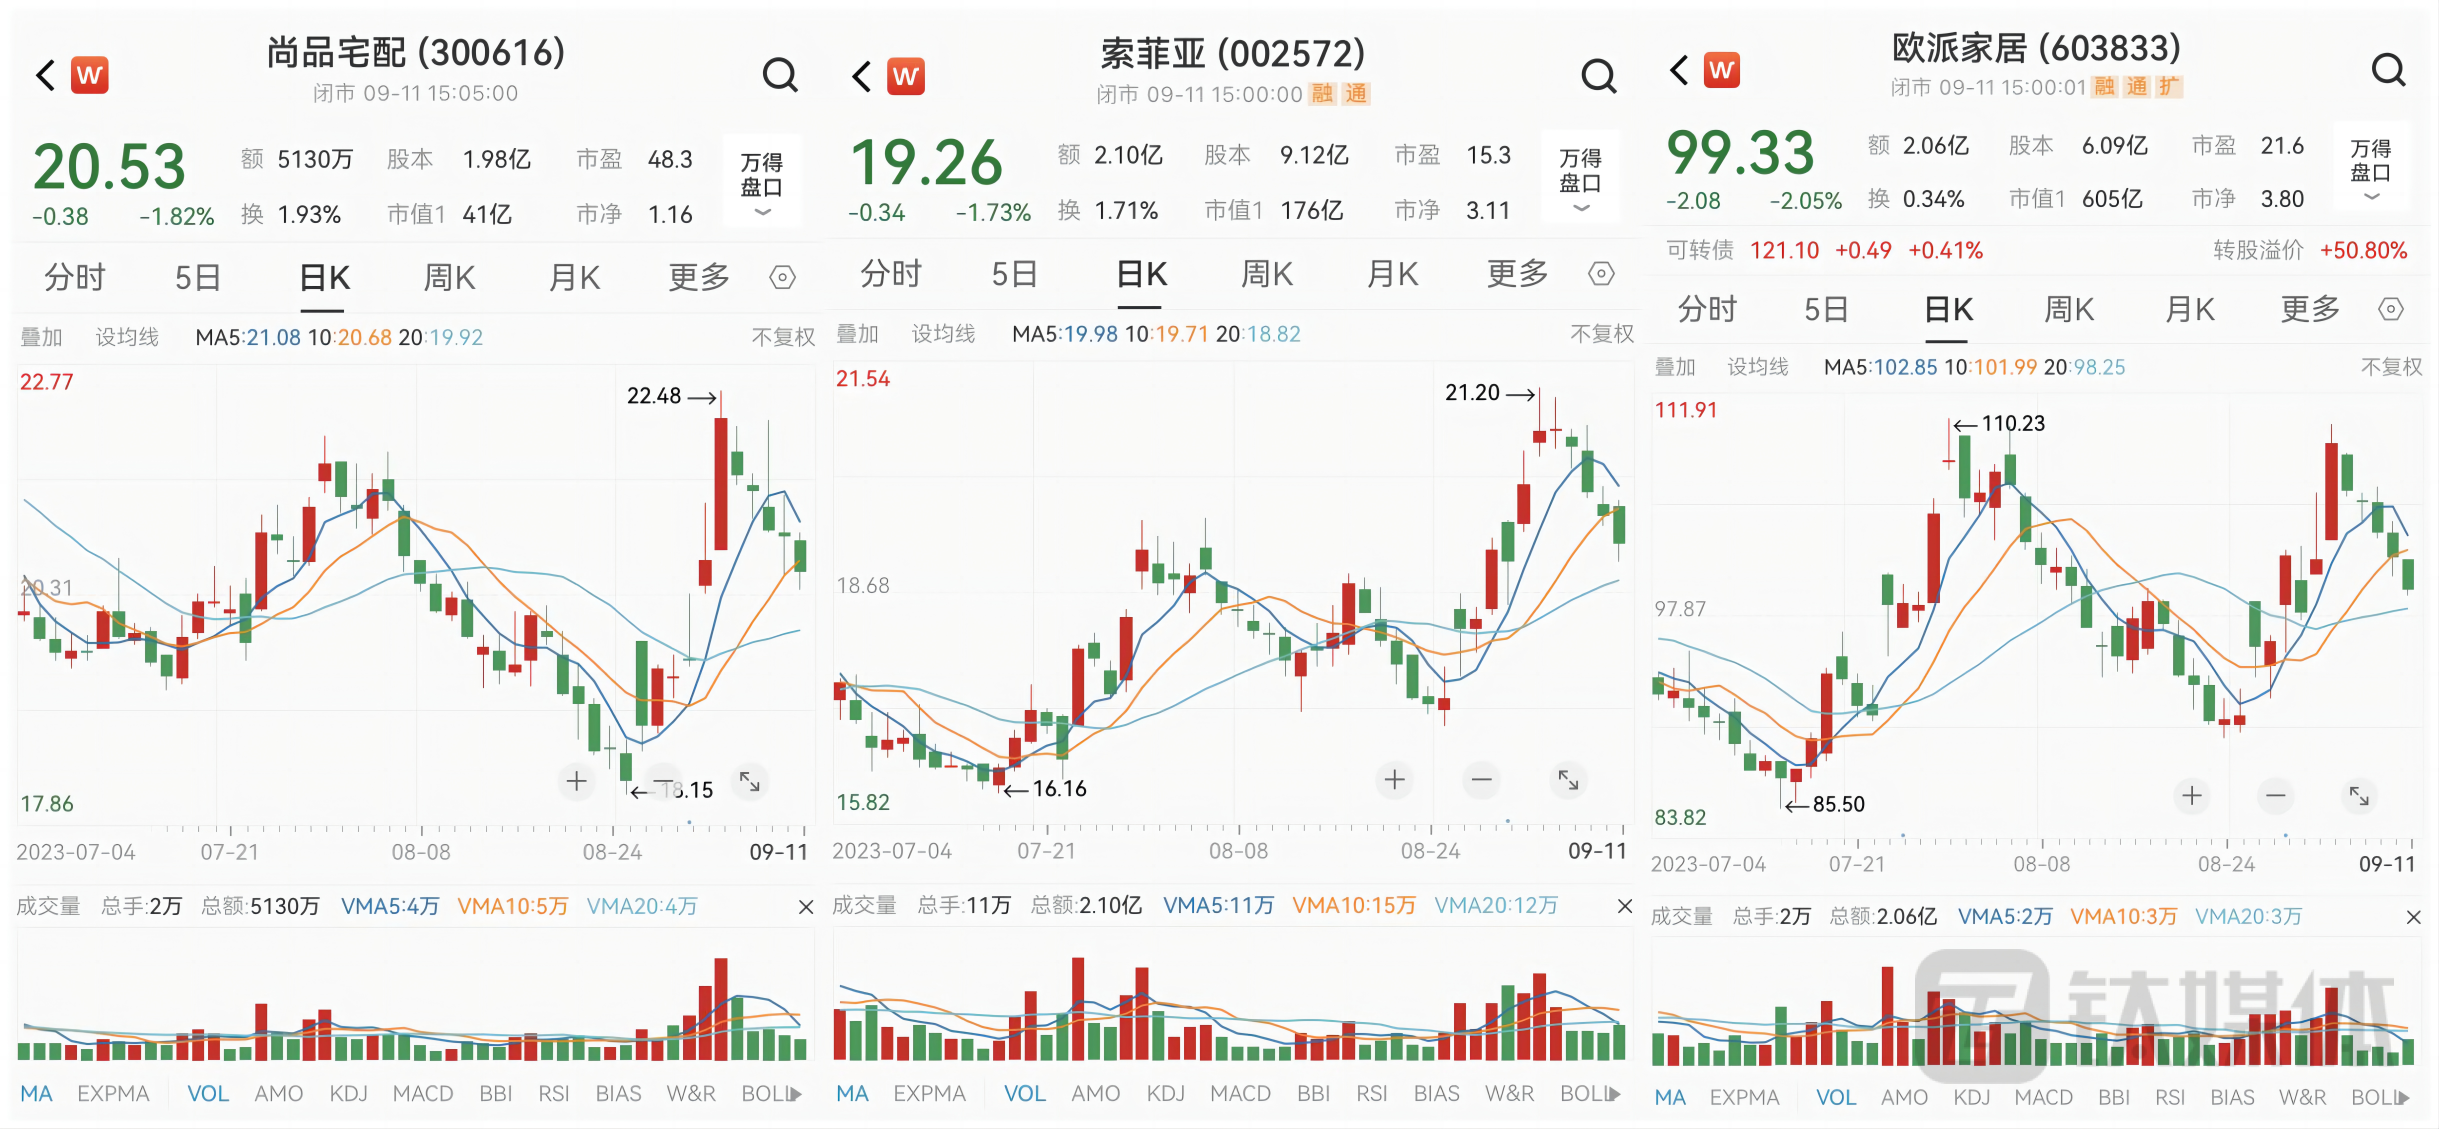Zoom in on 尚品宅配 K-line chart
The width and height of the screenshot is (2439, 1129).
576,780
